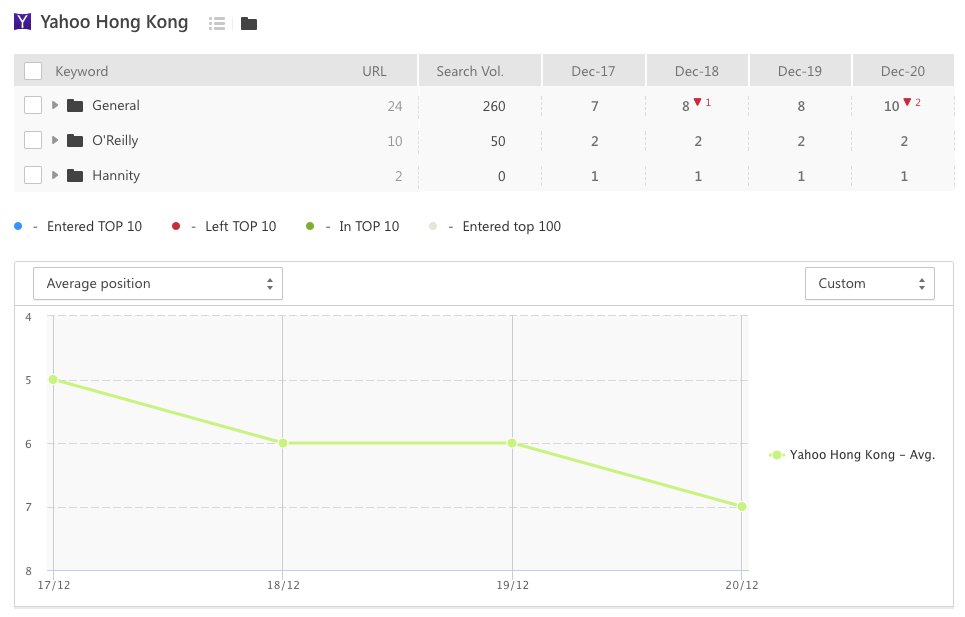Toggle the select-all keywords checkbox
Viewport: 965px width, 617px height.
(33, 71)
